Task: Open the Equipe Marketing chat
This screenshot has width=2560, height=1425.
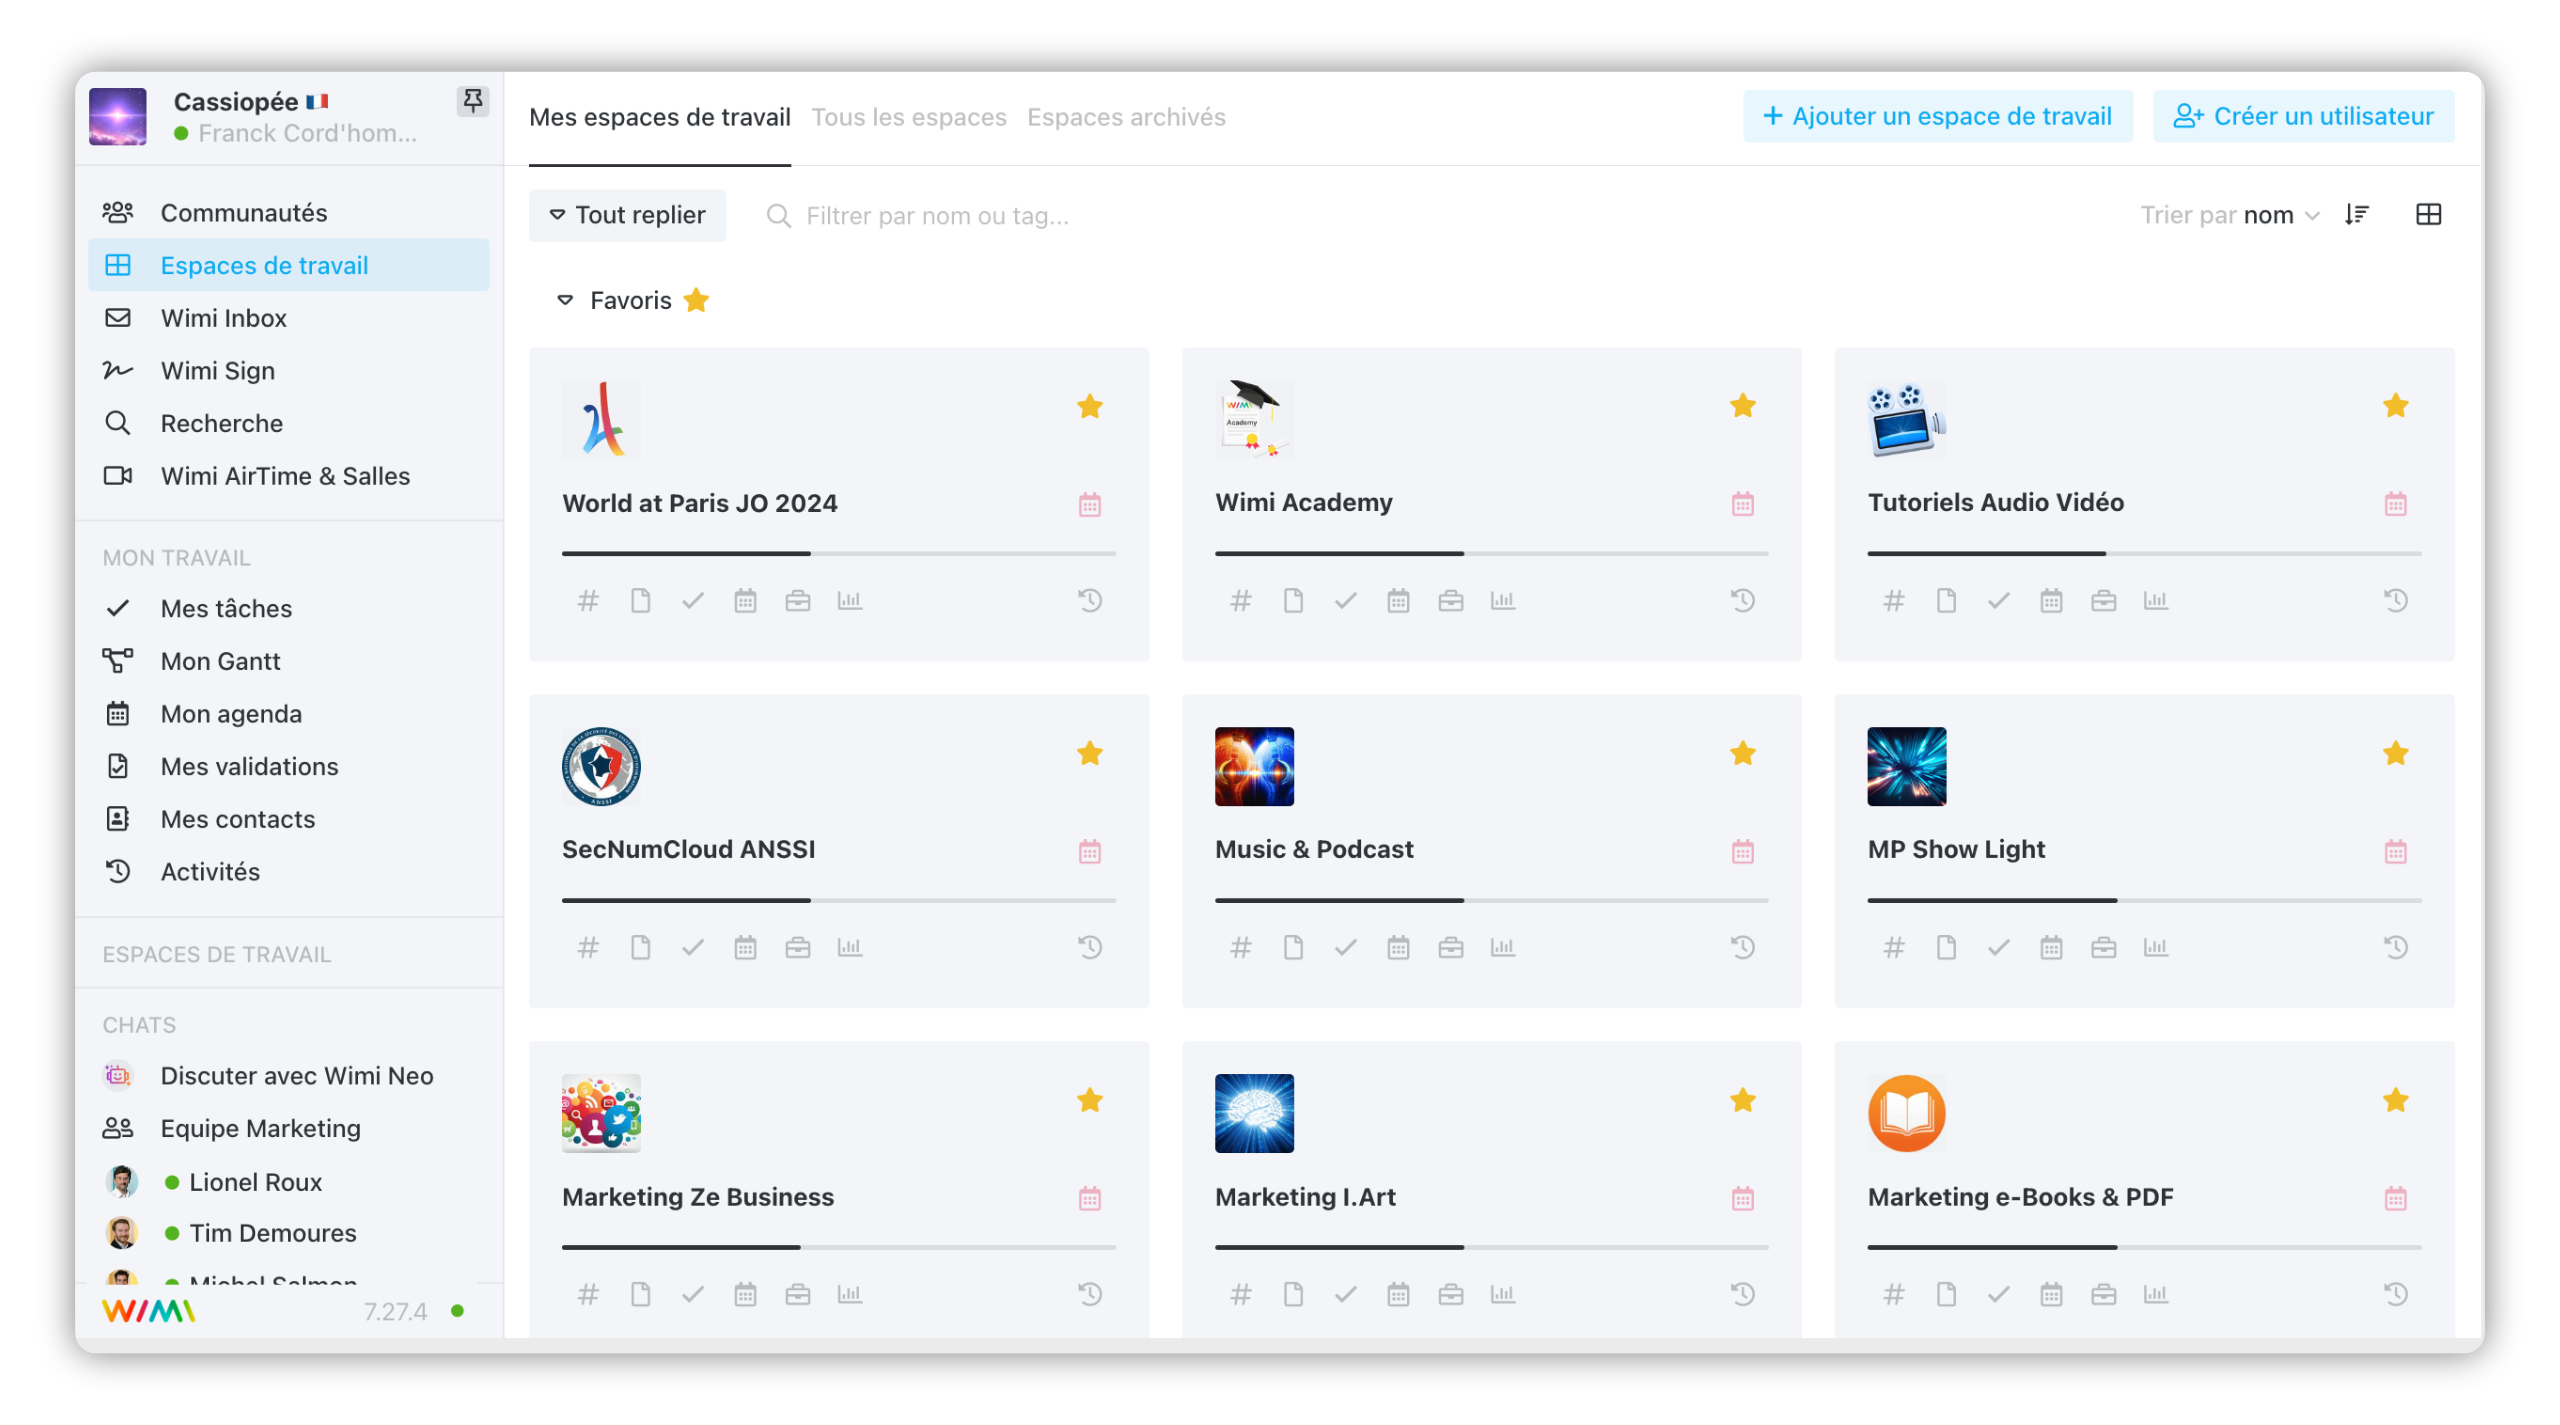Action: 288,1128
